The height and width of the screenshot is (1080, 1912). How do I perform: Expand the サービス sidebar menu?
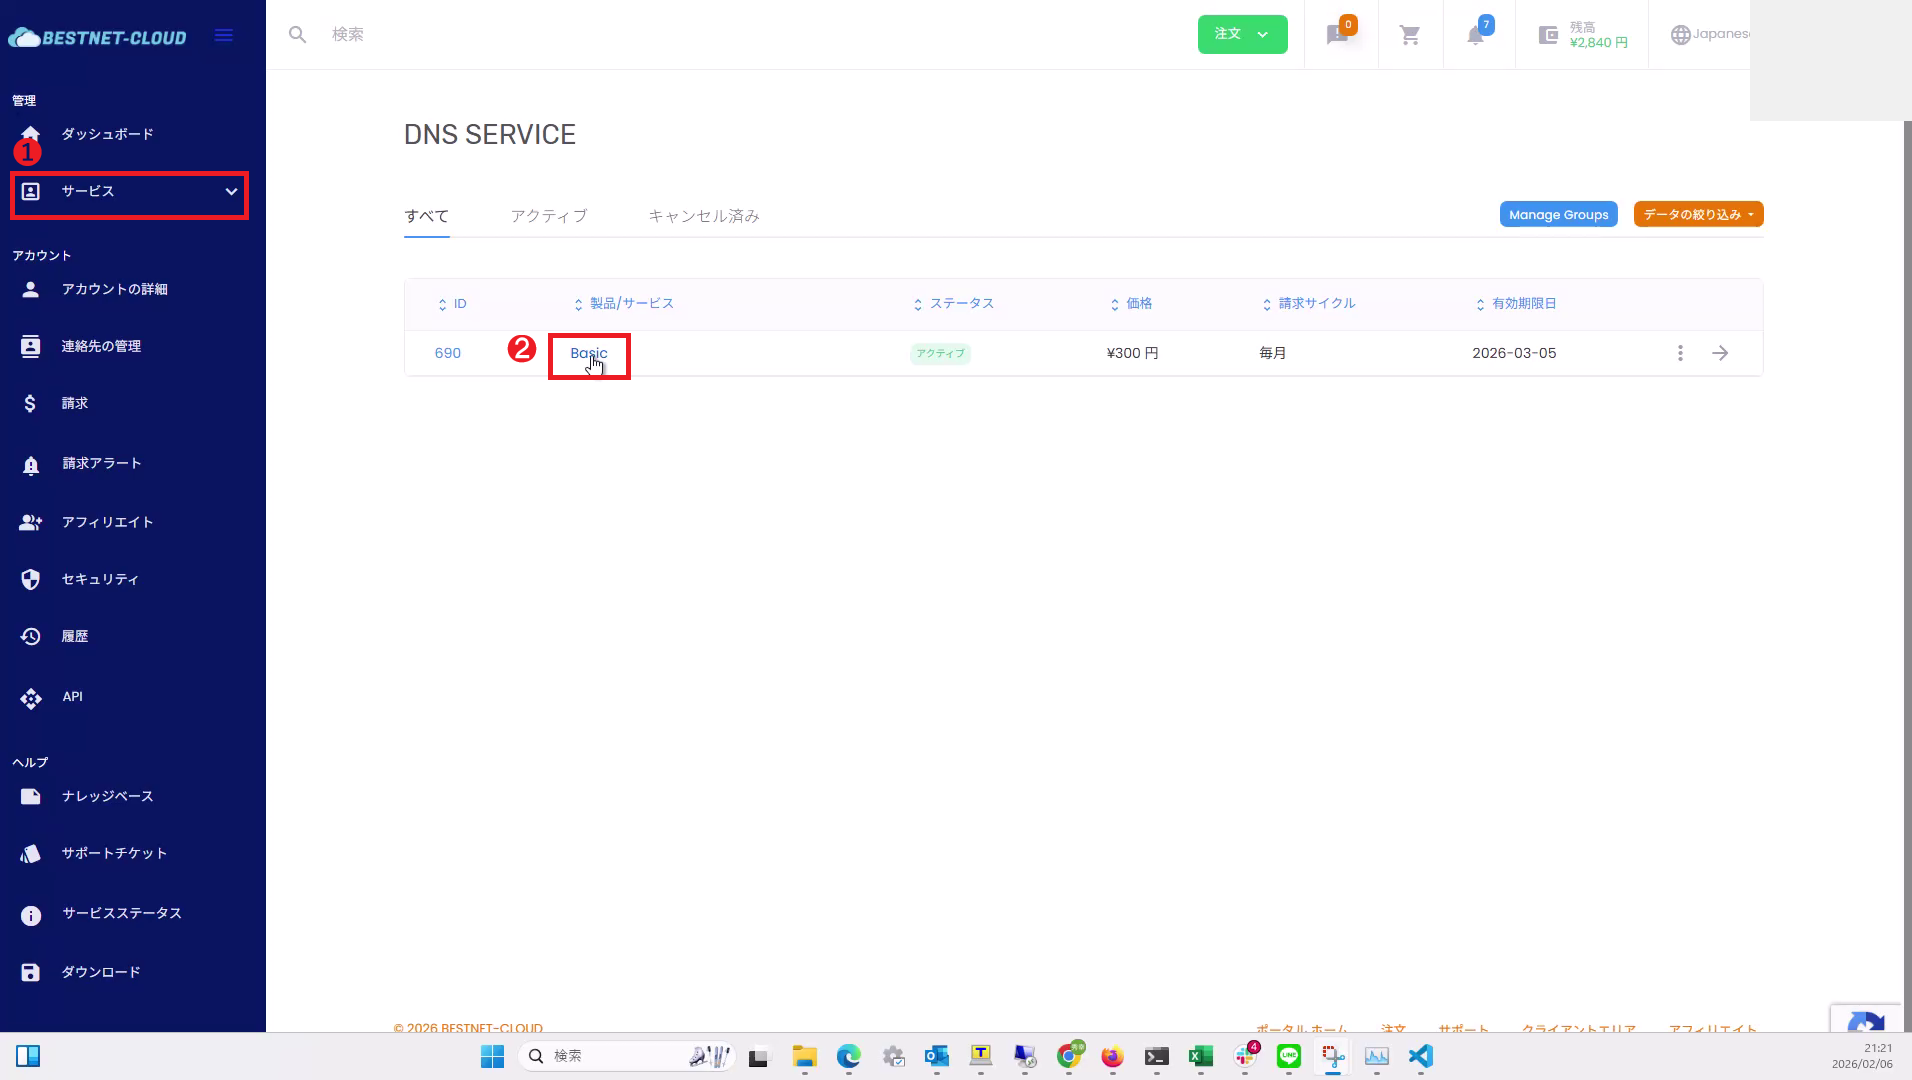pyautogui.click(x=129, y=192)
